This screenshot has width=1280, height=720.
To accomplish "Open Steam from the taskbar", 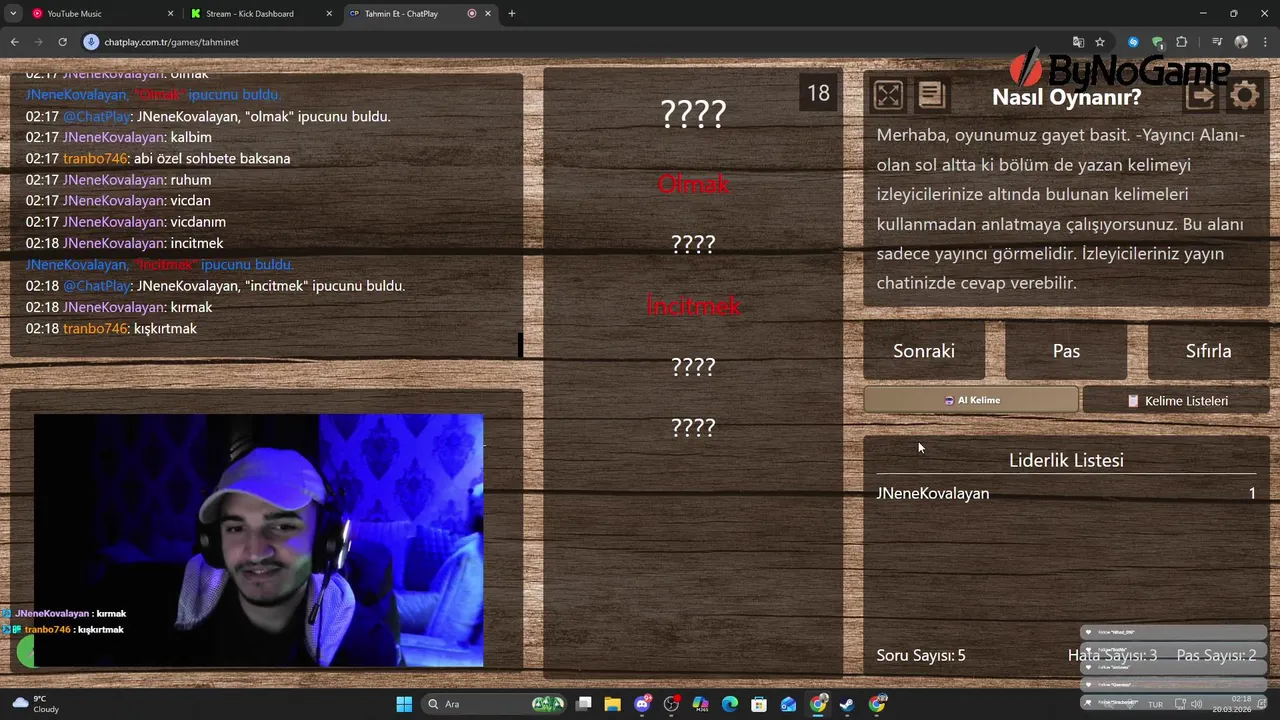I will point(847,704).
